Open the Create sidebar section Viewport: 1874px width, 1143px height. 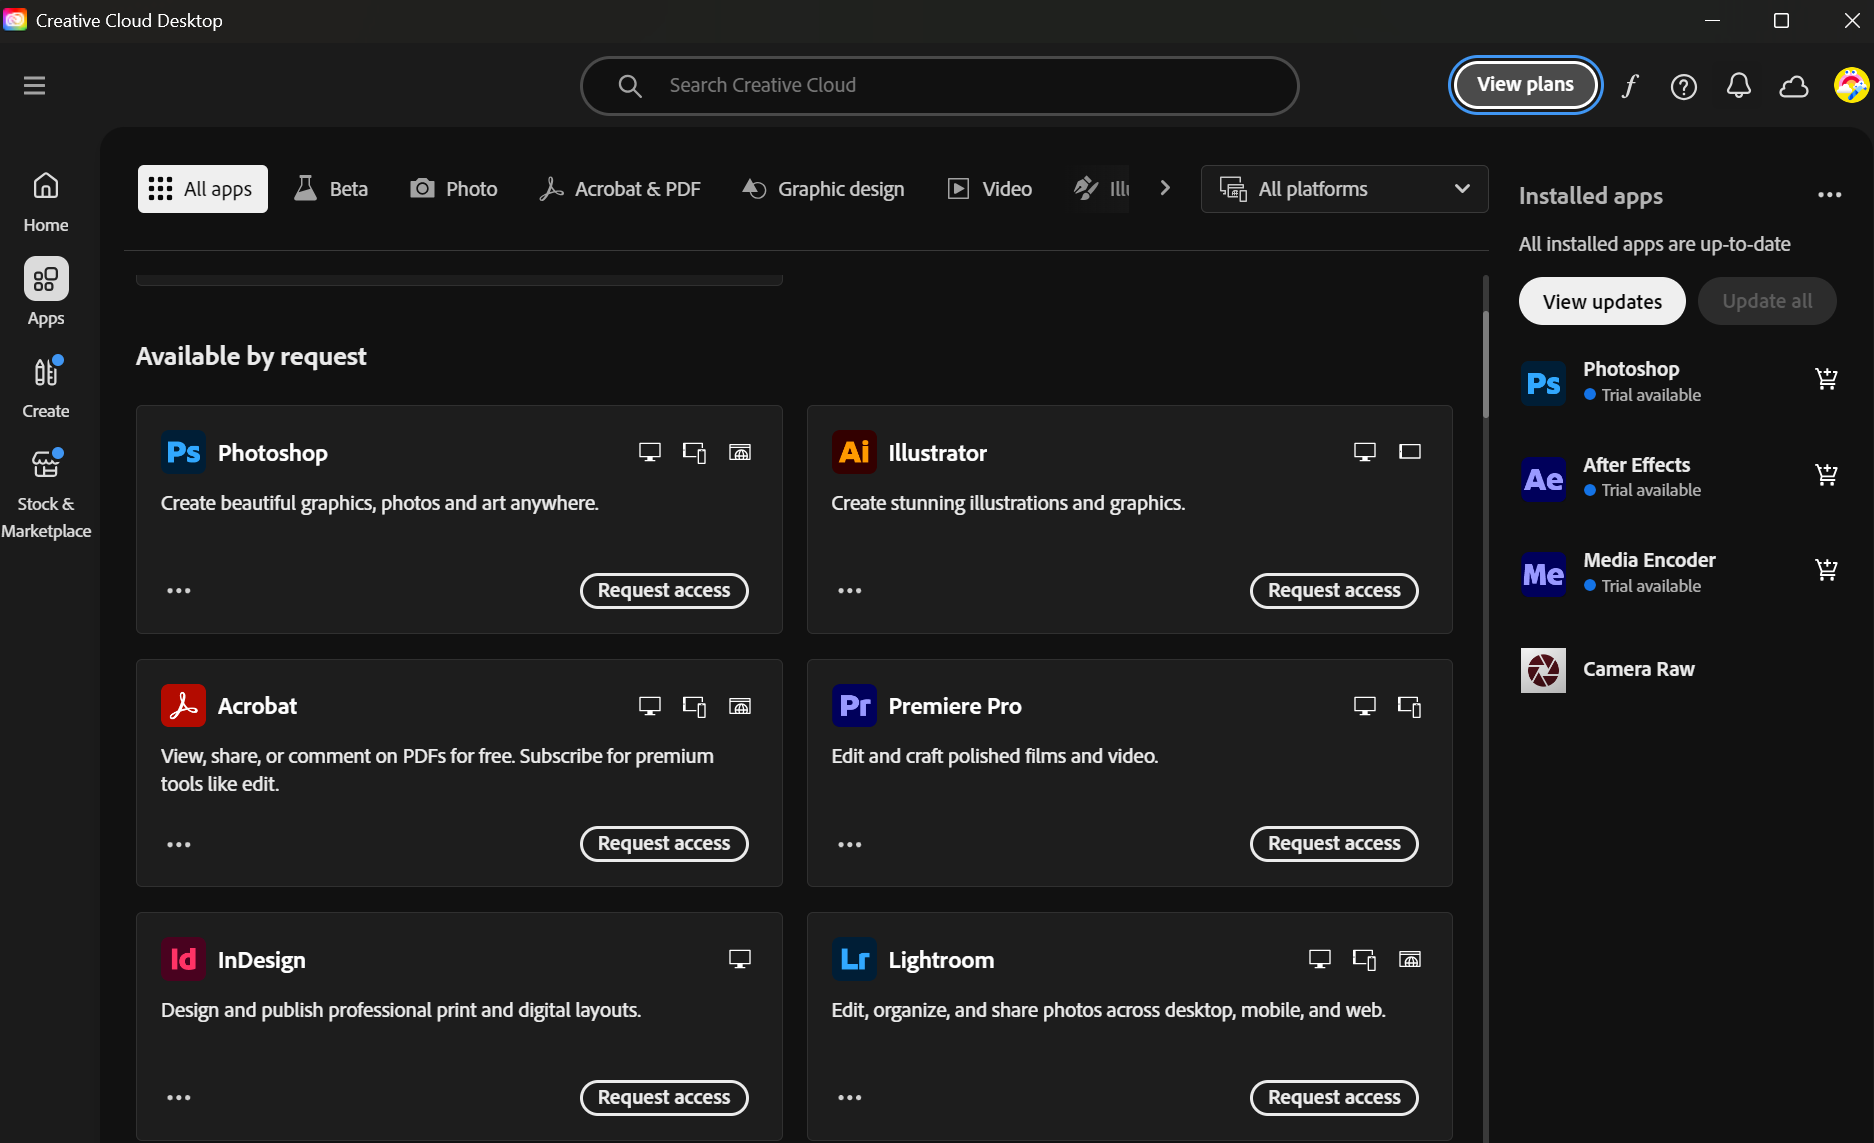[x=46, y=387]
